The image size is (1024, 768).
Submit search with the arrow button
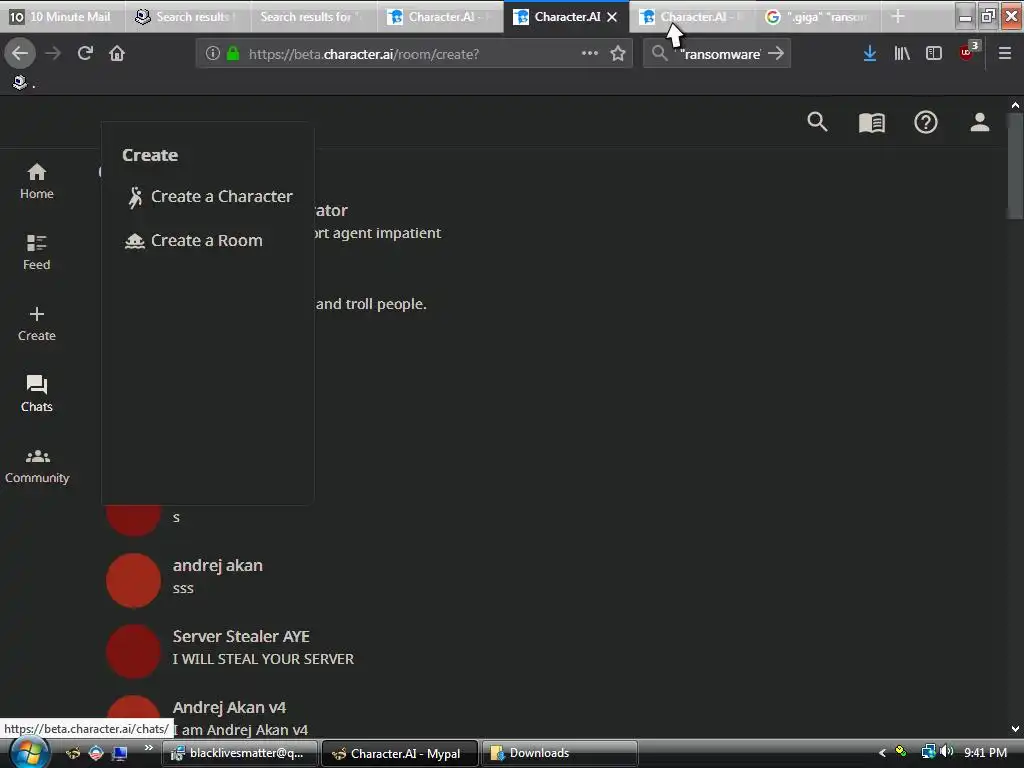pyautogui.click(x=776, y=54)
